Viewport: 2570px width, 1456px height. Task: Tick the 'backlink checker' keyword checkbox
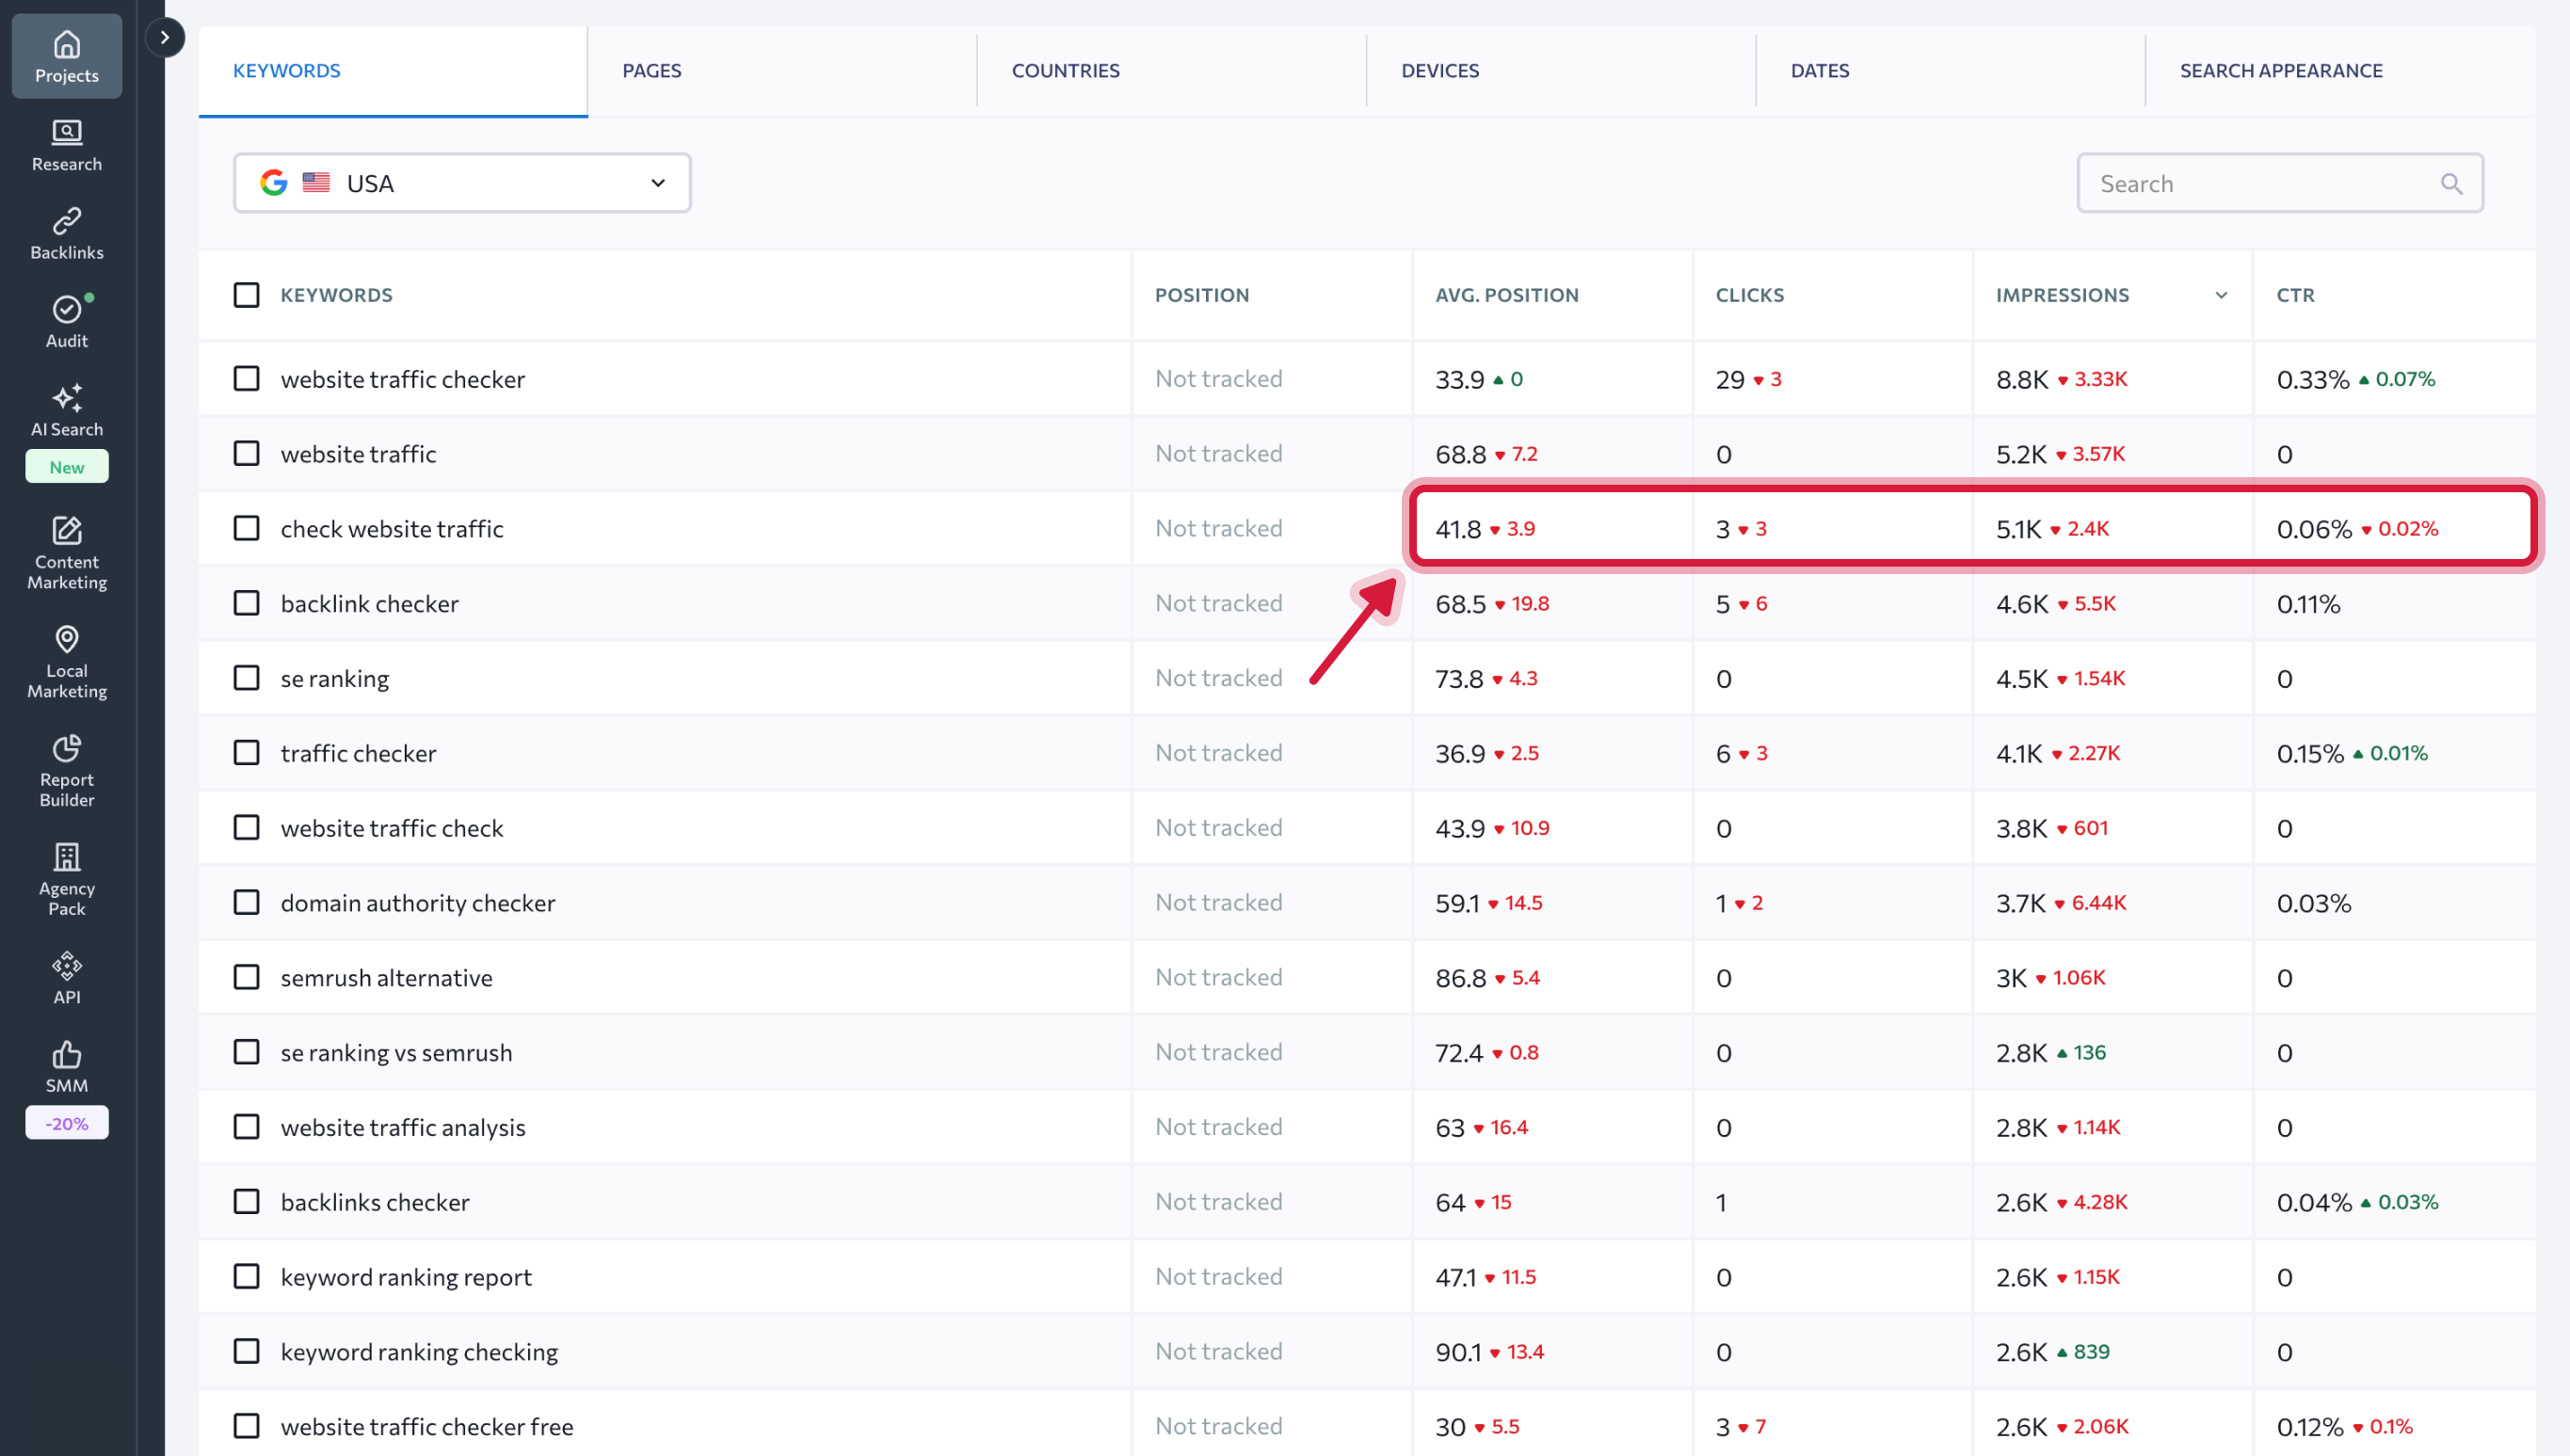(x=246, y=602)
